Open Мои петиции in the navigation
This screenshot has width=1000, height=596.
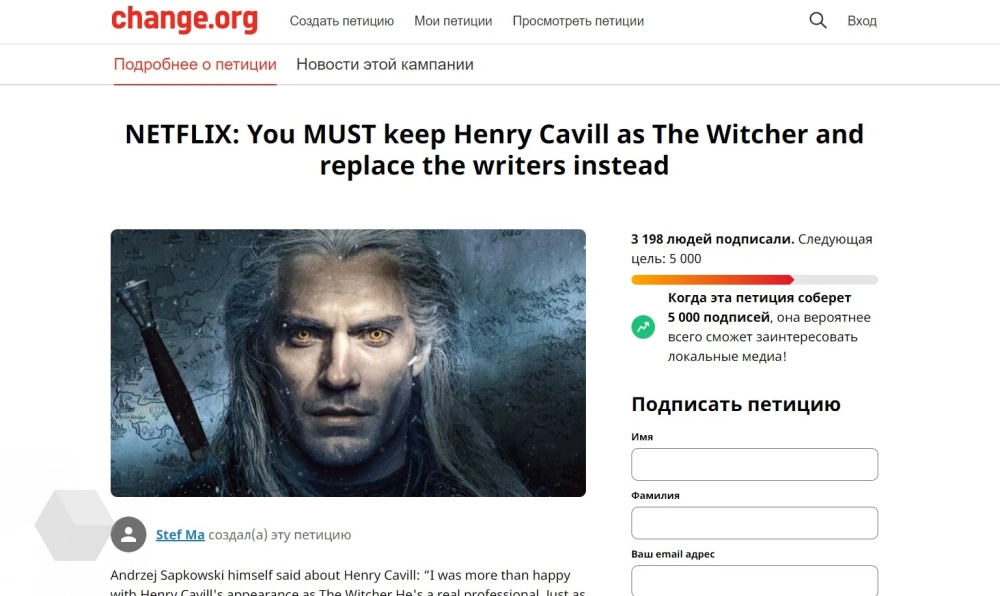[453, 21]
